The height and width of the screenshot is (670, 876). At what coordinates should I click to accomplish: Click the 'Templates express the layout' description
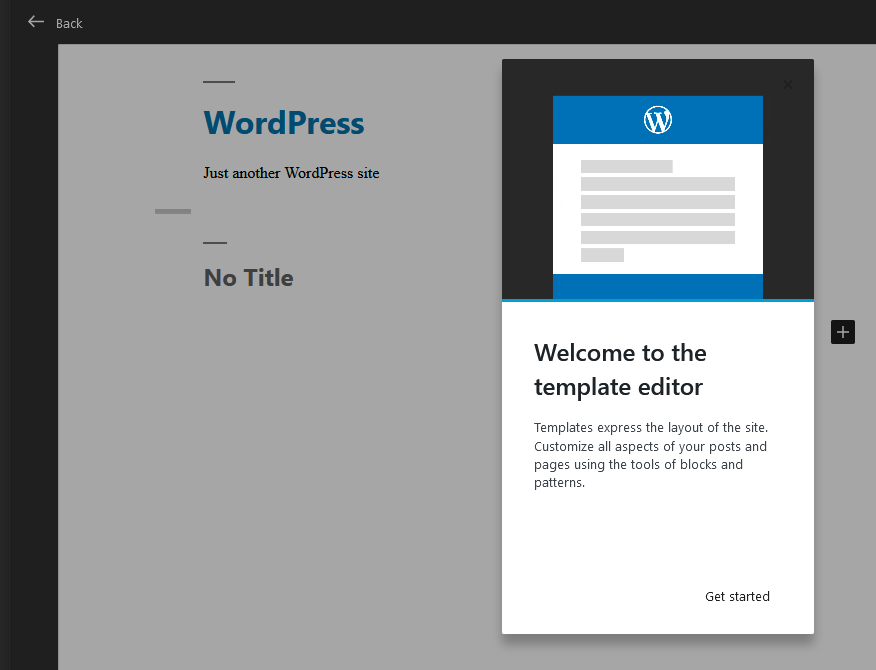pyautogui.click(x=651, y=455)
